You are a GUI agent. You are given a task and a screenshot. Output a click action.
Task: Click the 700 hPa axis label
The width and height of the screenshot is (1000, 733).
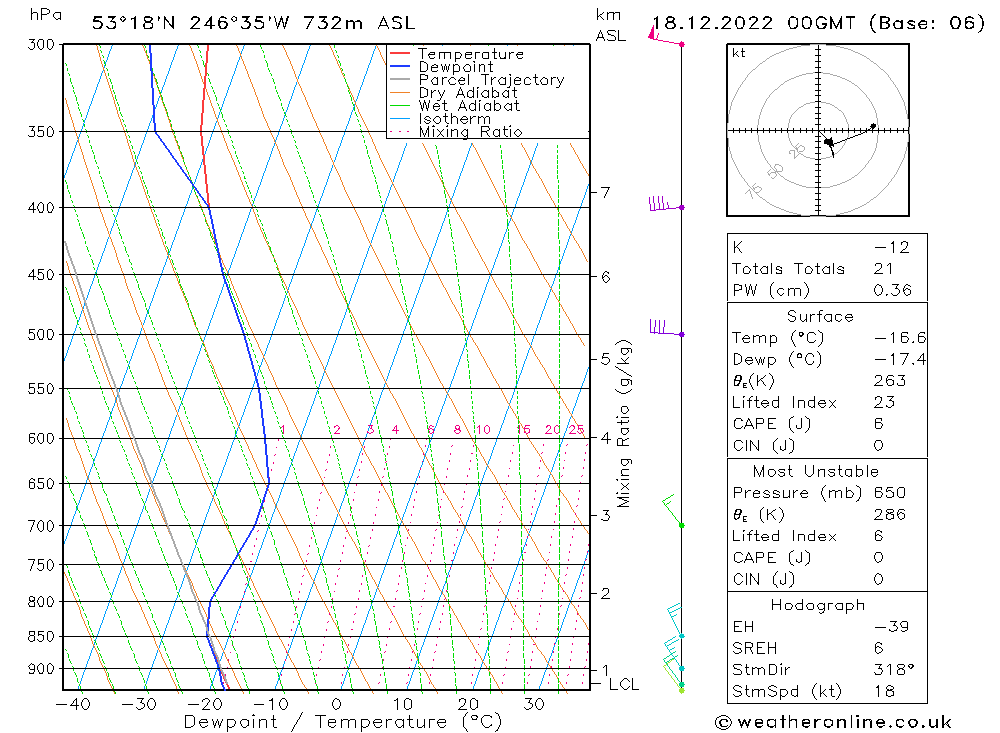coord(42,526)
